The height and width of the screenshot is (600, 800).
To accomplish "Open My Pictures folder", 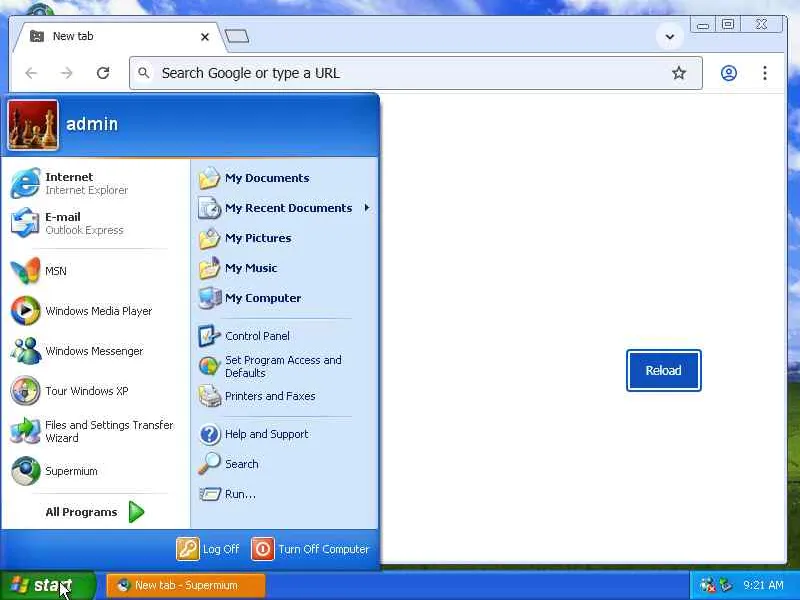I will 285,238.
